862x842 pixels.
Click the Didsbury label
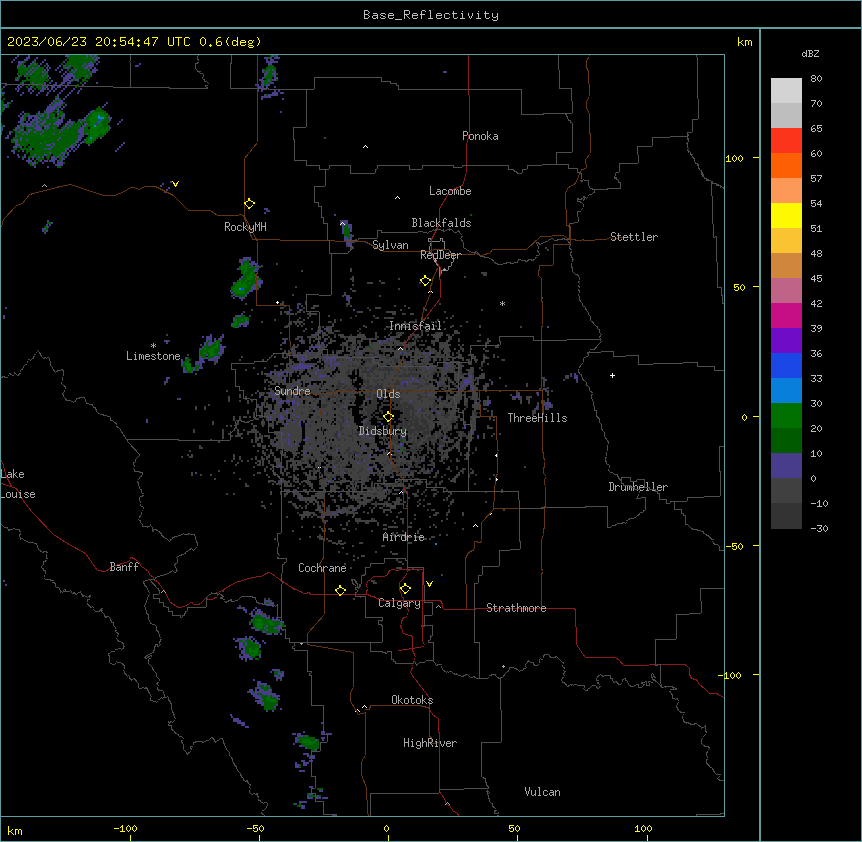(x=383, y=431)
